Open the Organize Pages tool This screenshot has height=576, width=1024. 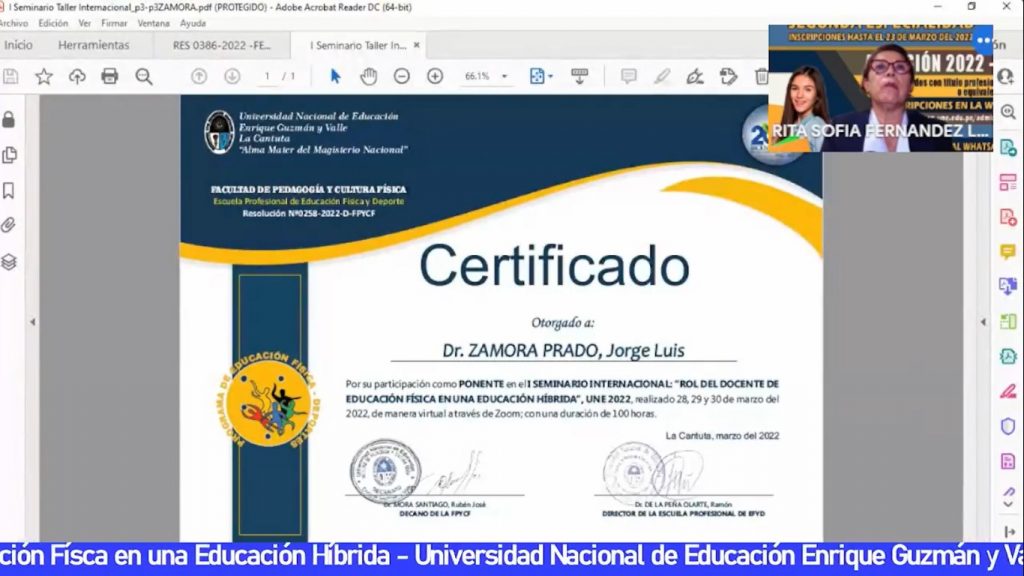tap(1008, 321)
